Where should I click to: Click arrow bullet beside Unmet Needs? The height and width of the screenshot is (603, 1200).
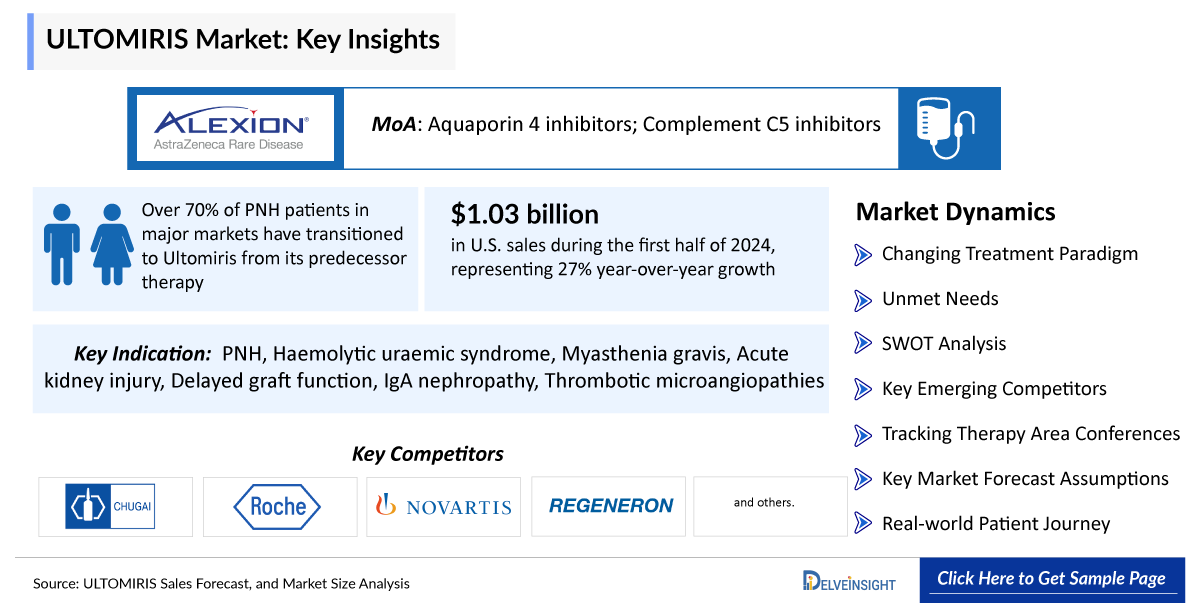(x=863, y=299)
